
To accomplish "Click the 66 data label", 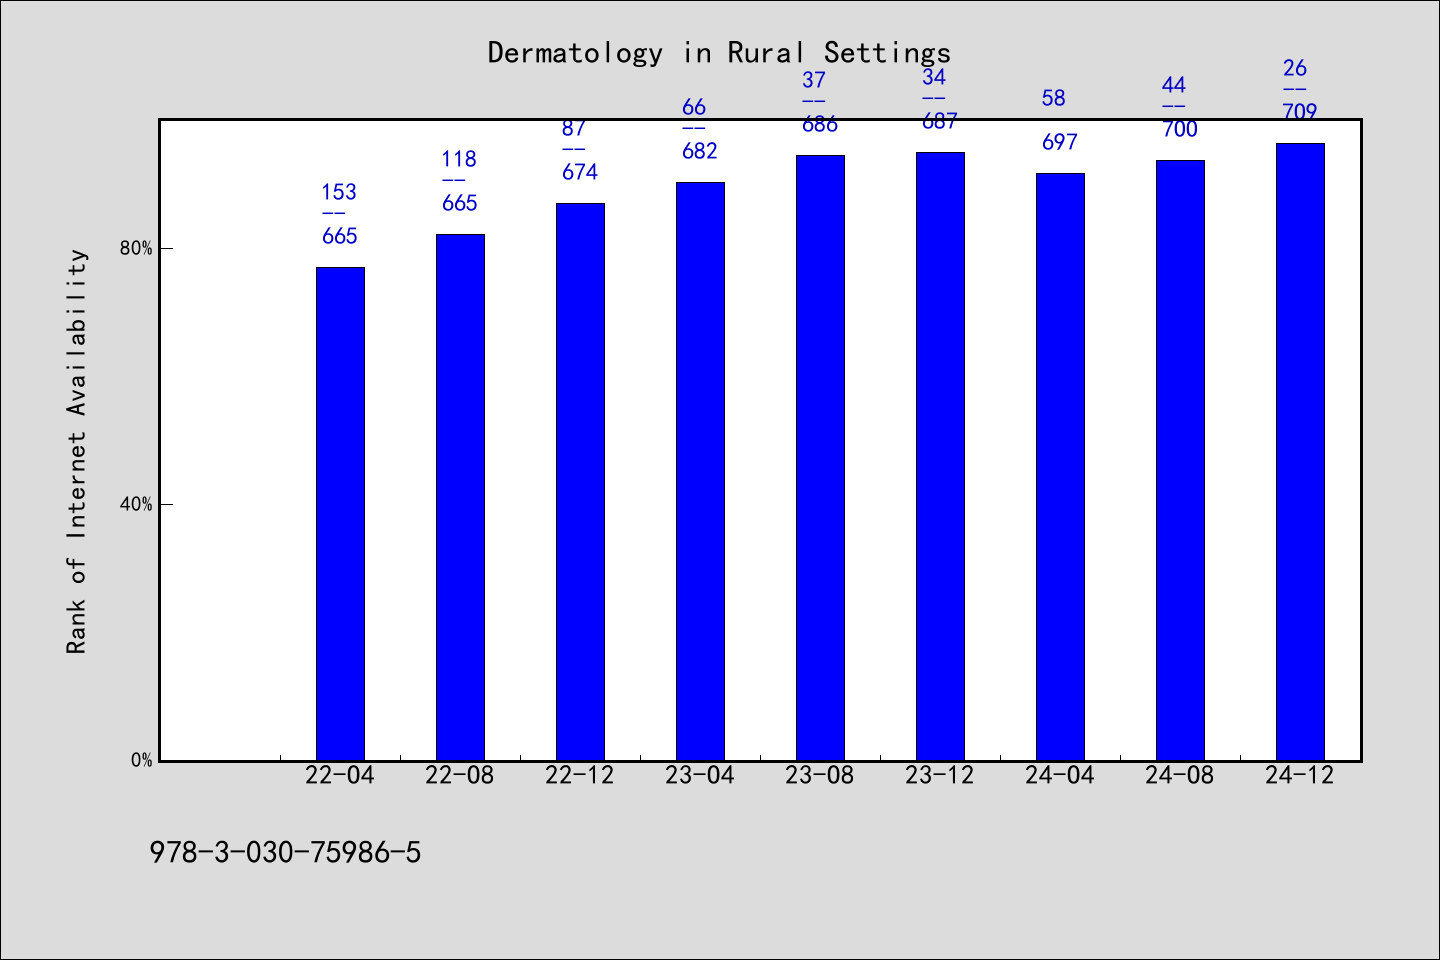I will click(694, 107).
